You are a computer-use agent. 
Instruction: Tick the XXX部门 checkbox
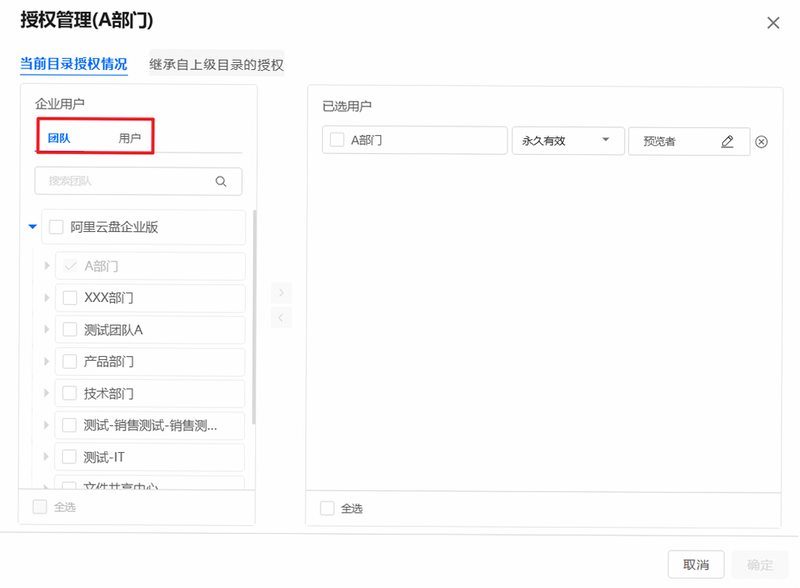70,298
